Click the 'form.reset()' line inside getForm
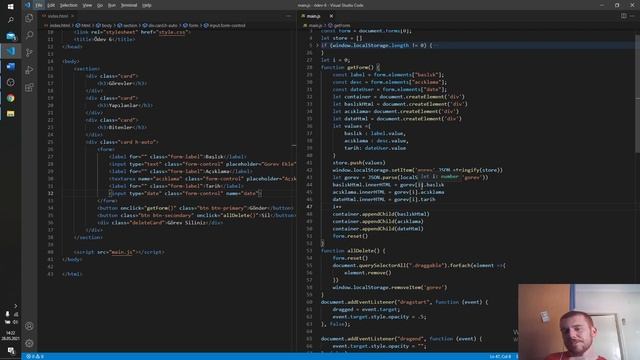 (x=350, y=236)
